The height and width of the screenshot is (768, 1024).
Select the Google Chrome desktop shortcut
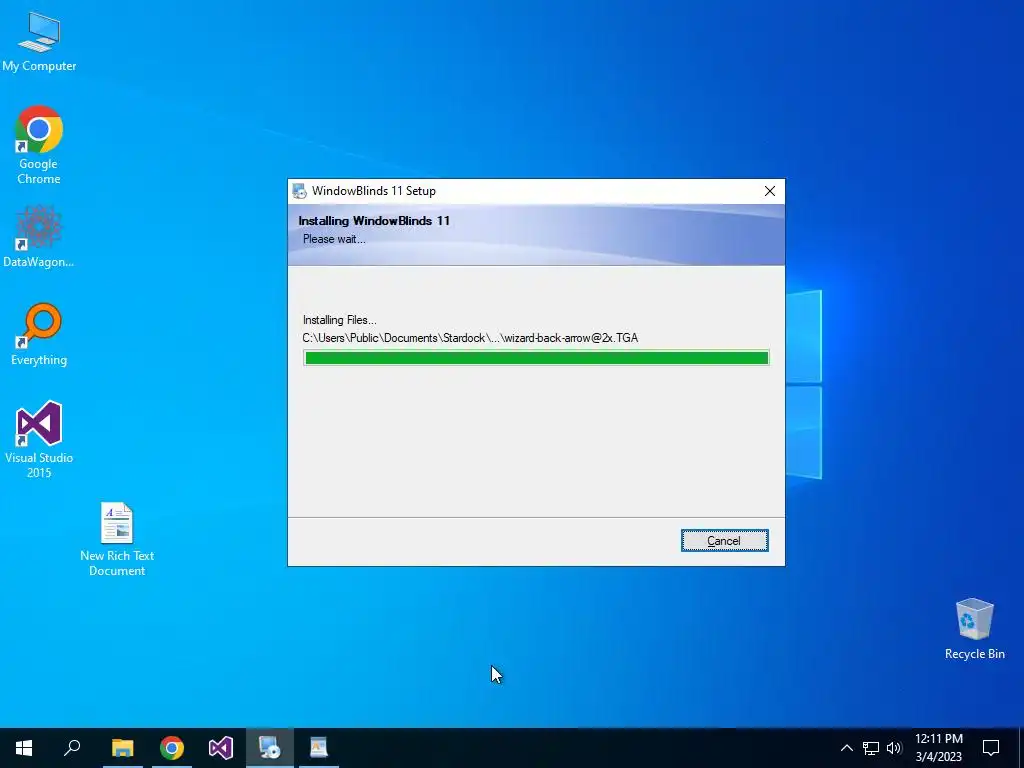coord(39,145)
